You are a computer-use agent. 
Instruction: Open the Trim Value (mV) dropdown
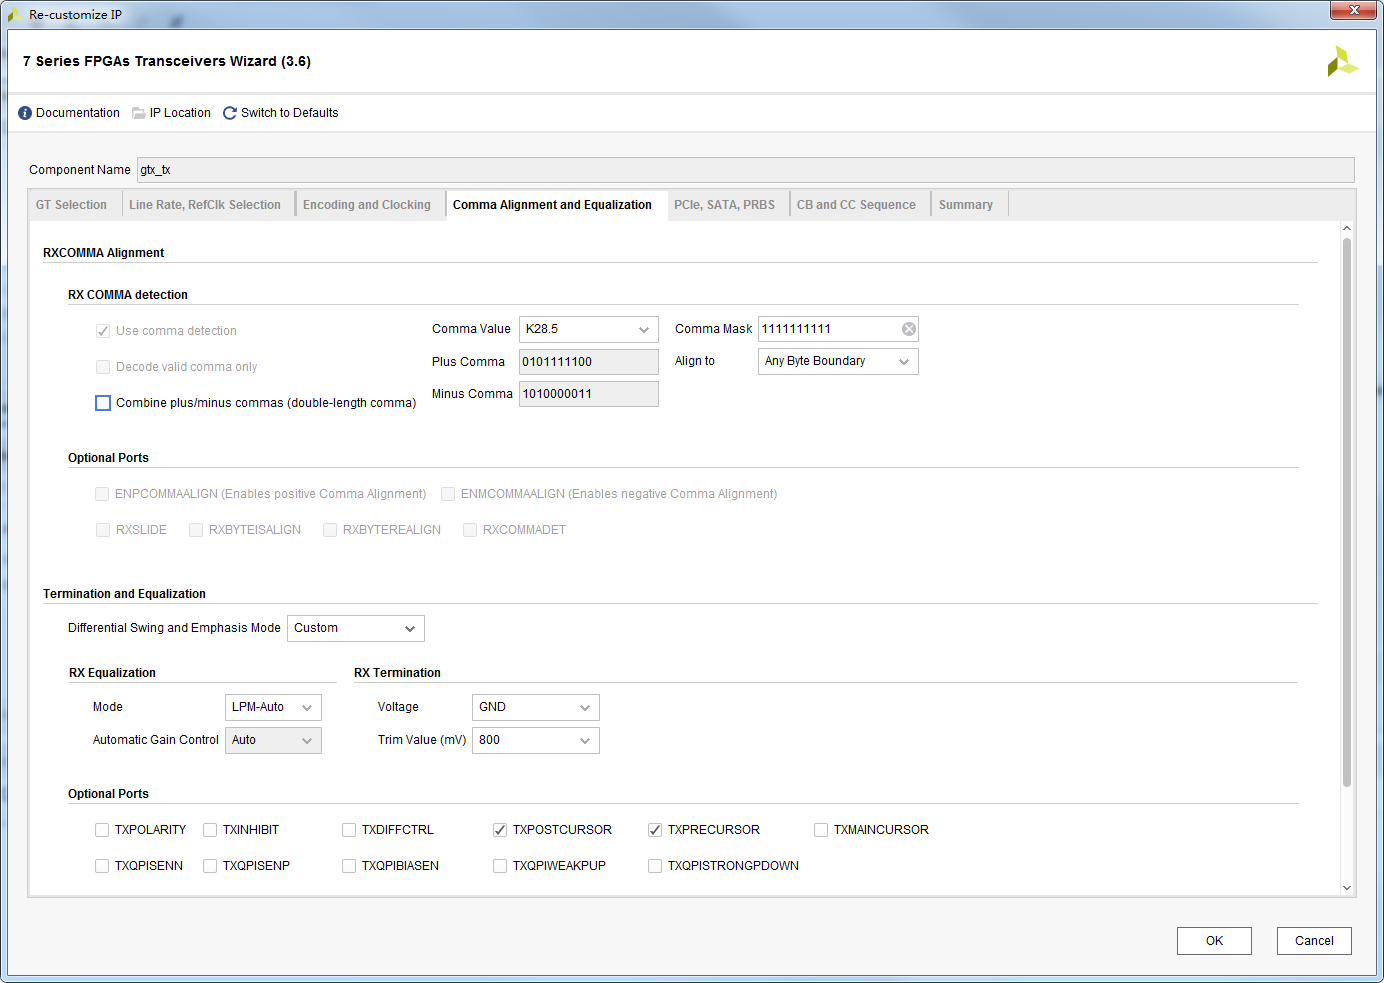tap(535, 740)
